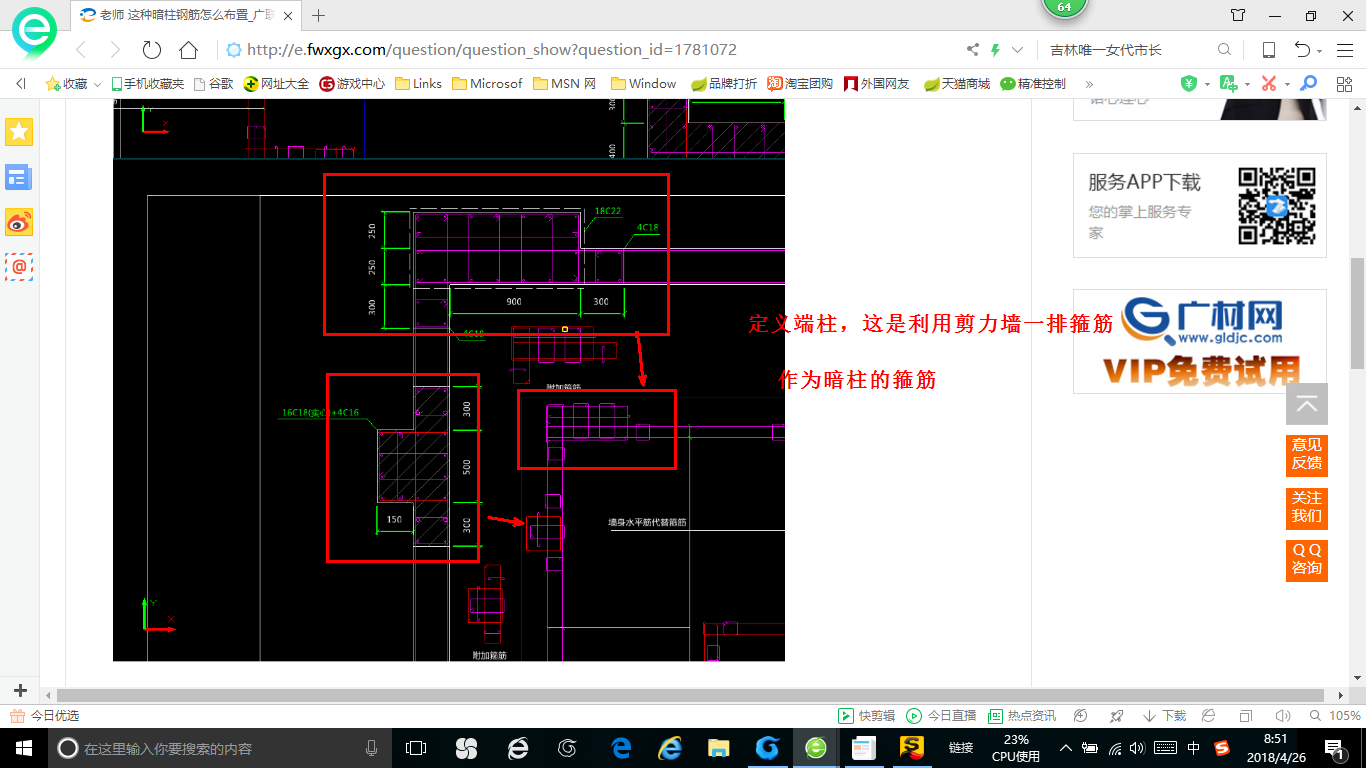The height and width of the screenshot is (768, 1366).
Task: Collapse the bookmarks bar side arrow
Action: coord(21,84)
